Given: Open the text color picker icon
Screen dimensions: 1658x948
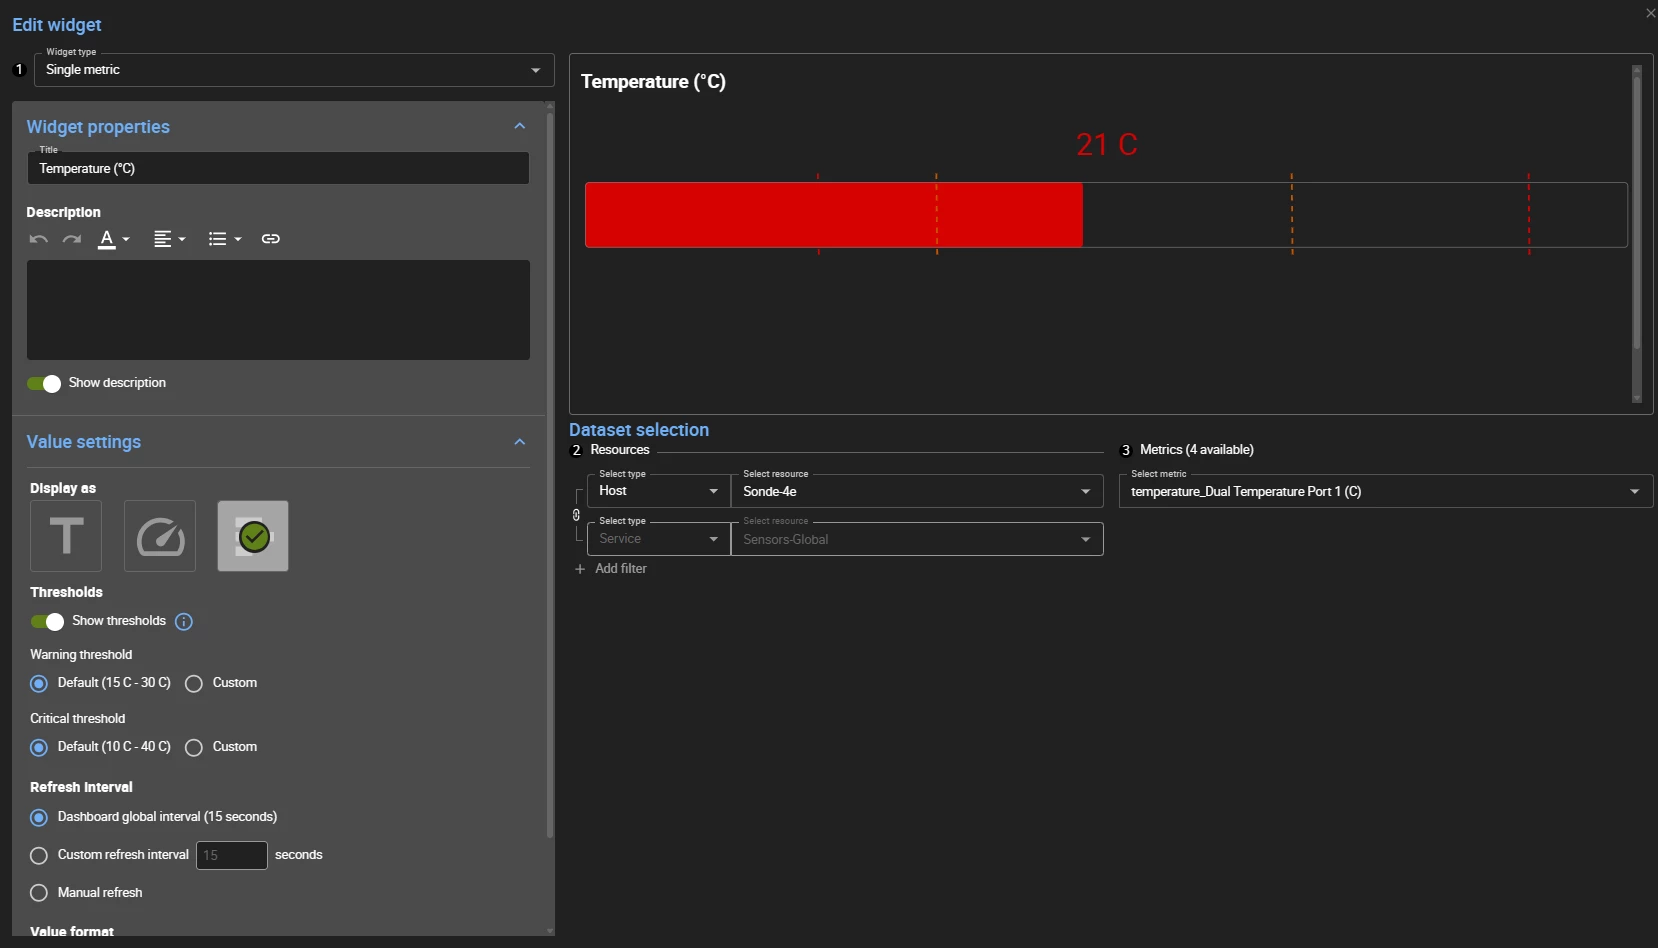Looking at the screenshot, I should pyautogui.click(x=113, y=239).
